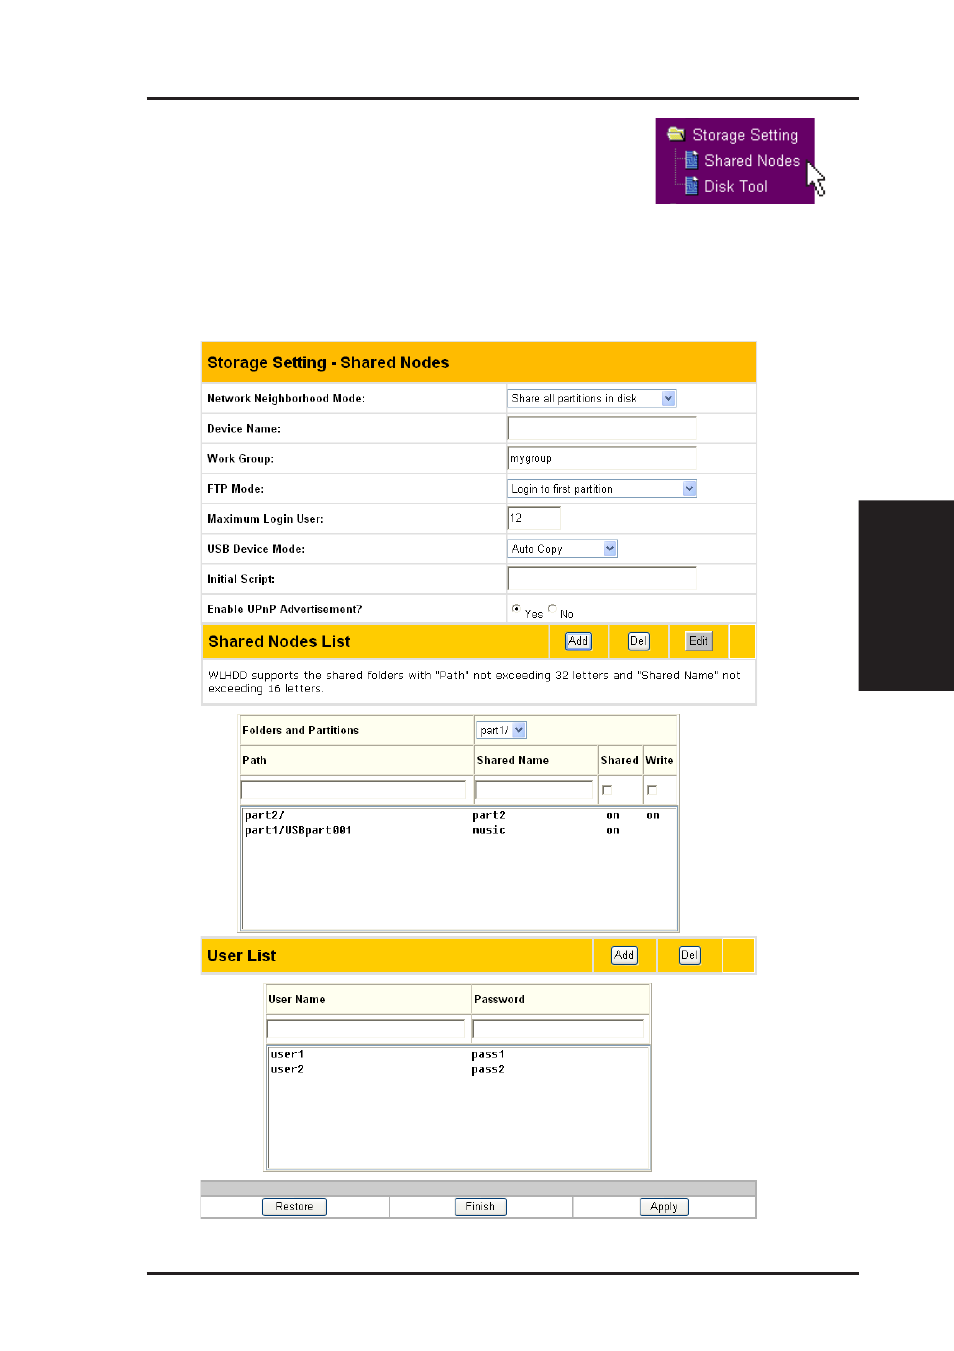Click the Disk Tool page icon

pyautogui.click(x=691, y=186)
